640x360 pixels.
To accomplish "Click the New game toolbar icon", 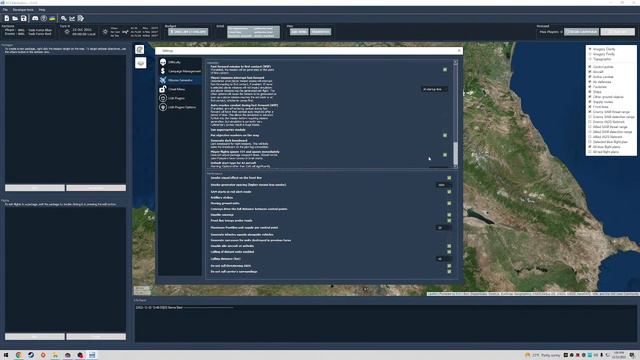I will (x=7, y=18).
